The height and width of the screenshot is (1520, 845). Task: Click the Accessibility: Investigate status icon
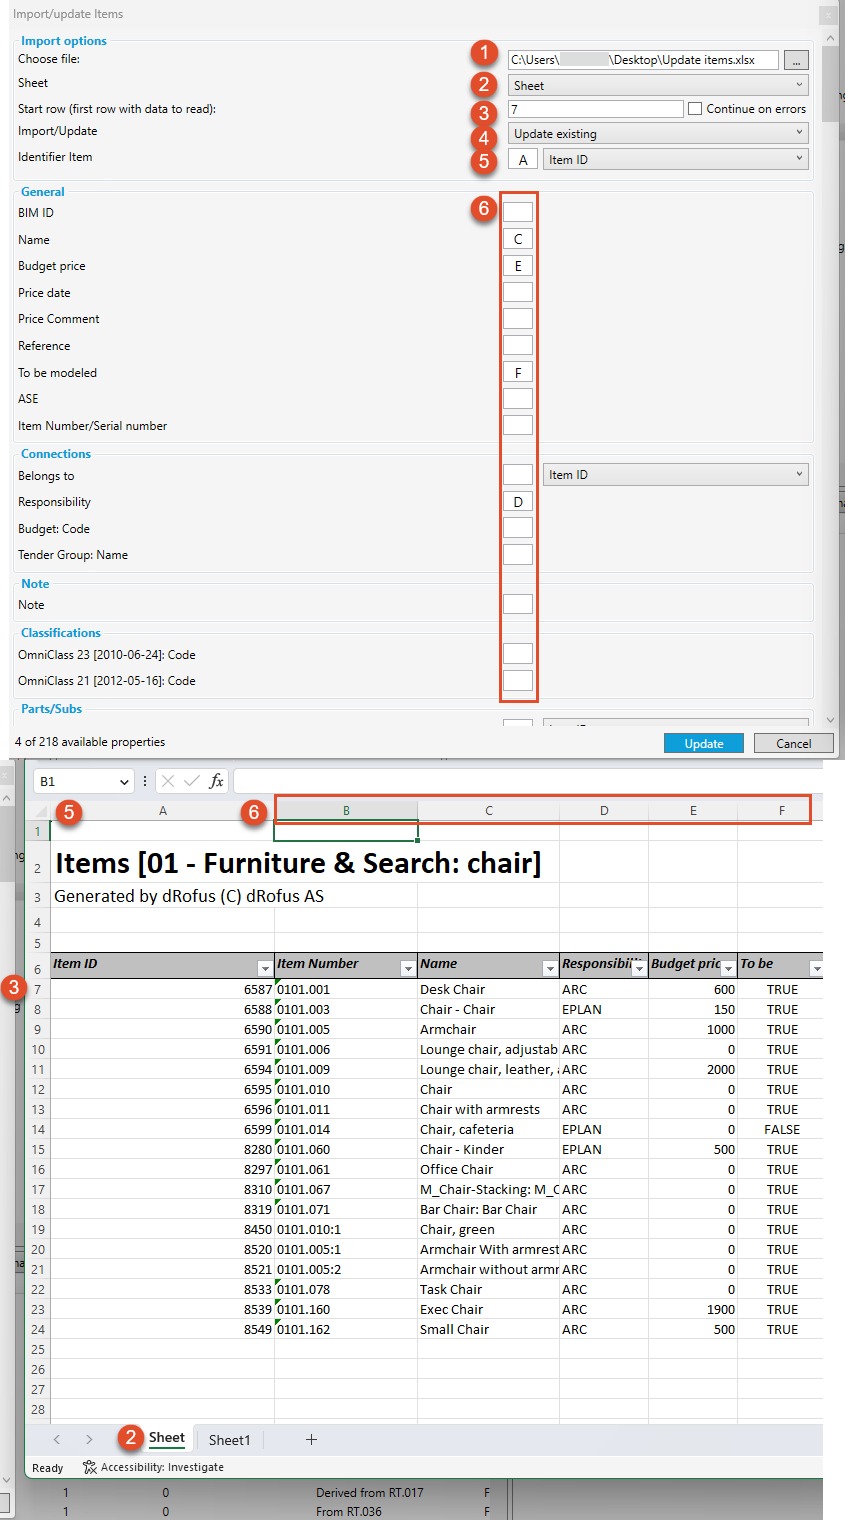[x=90, y=1467]
